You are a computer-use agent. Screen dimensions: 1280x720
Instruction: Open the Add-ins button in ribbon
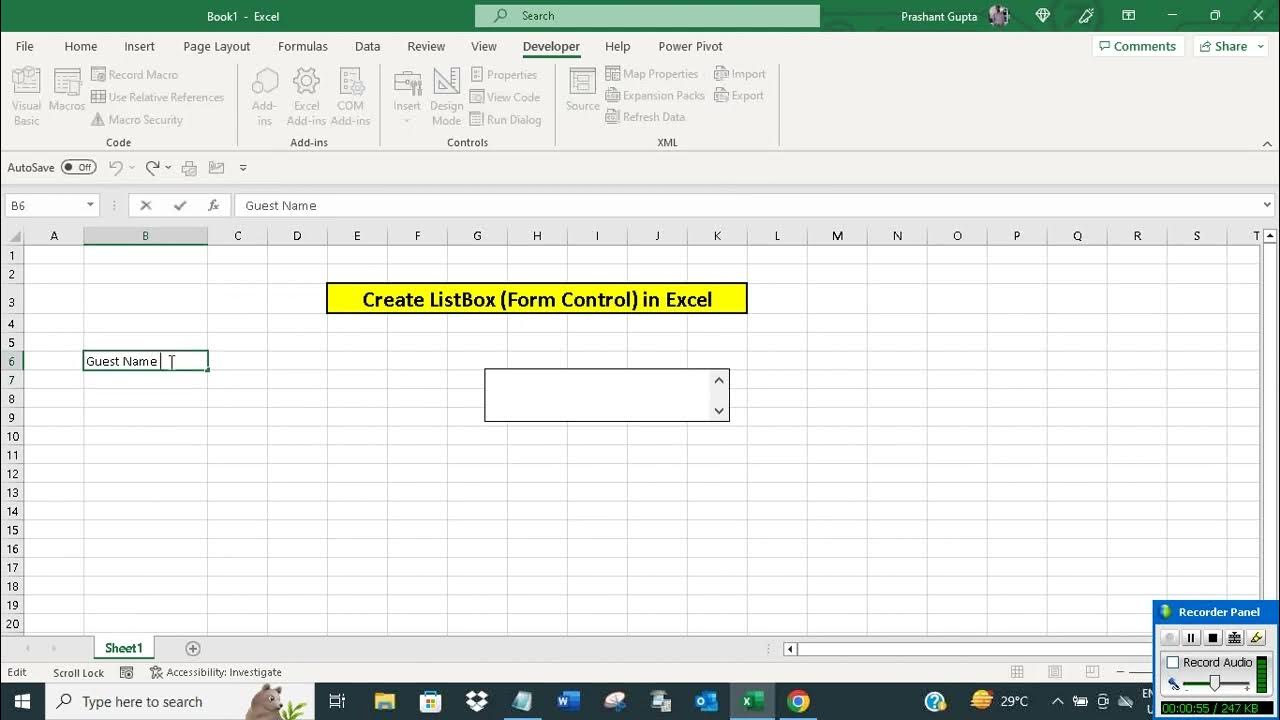tap(264, 96)
